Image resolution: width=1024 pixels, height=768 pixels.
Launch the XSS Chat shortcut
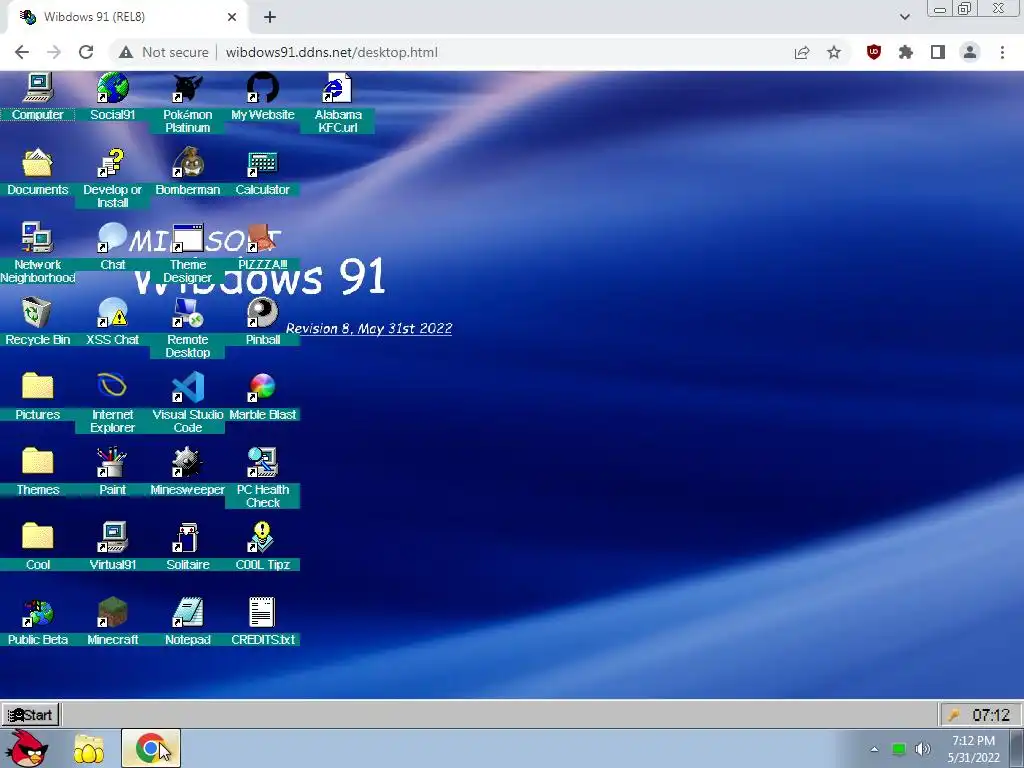point(112,321)
